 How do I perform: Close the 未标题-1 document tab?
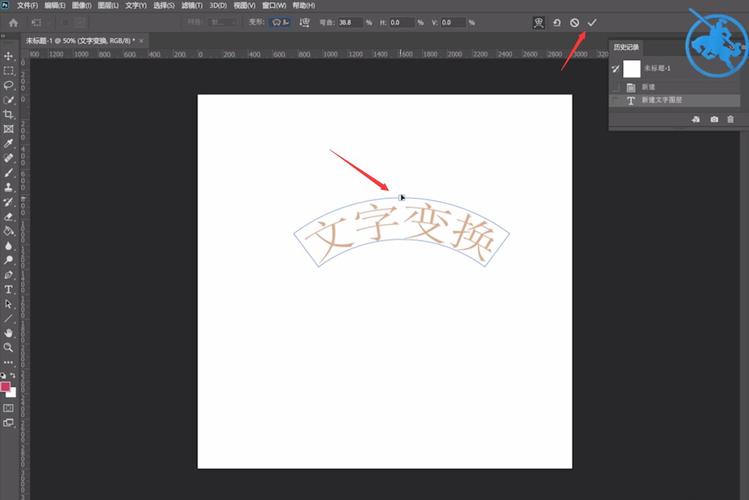(x=141, y=41)
